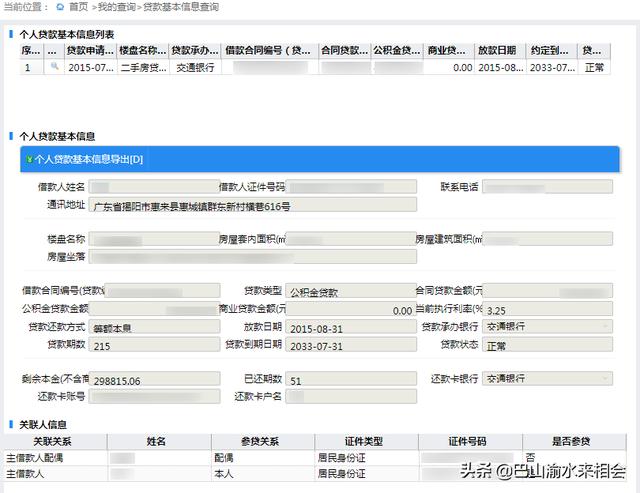The width and height of the screenshot is (640, 493).
Task: Click the 借款合同编号 column header
Action: click(270, 51)
